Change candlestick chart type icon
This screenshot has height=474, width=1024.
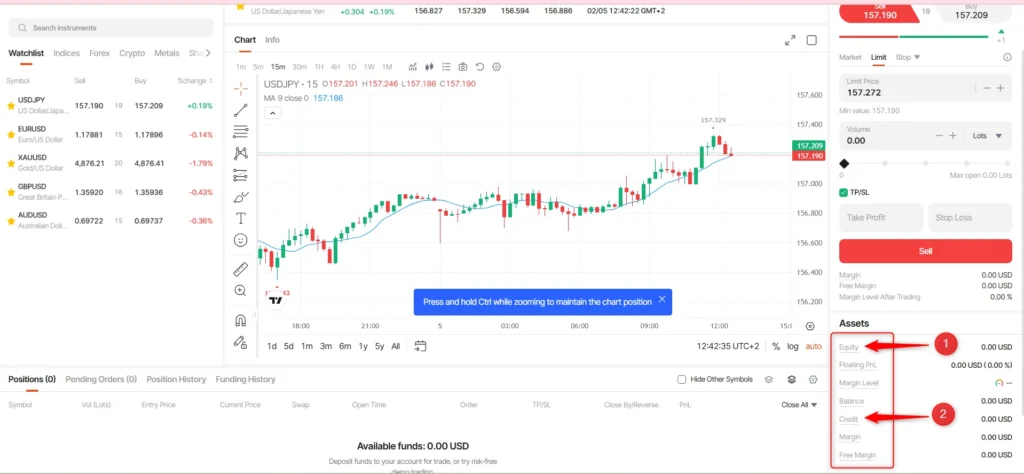point(430,67)
